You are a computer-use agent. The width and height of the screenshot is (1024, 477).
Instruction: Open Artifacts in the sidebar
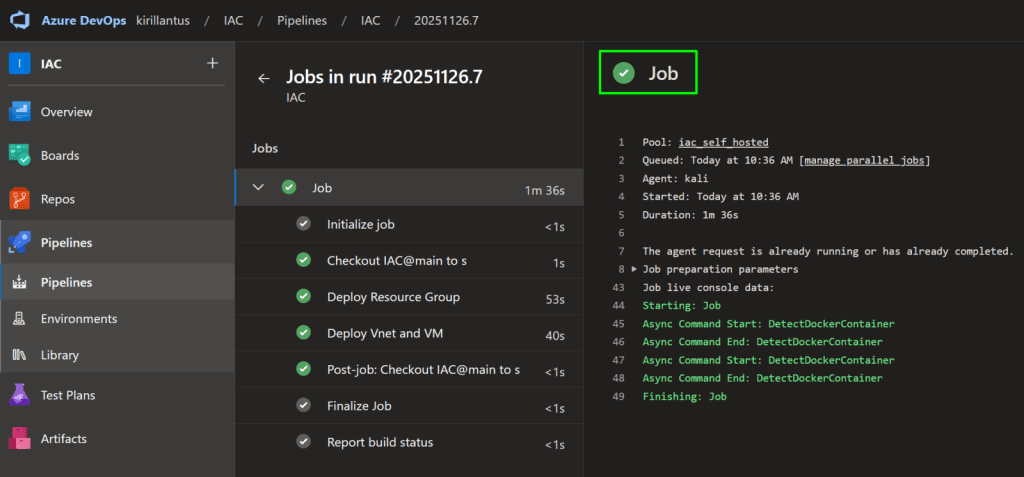pos(63,438)
